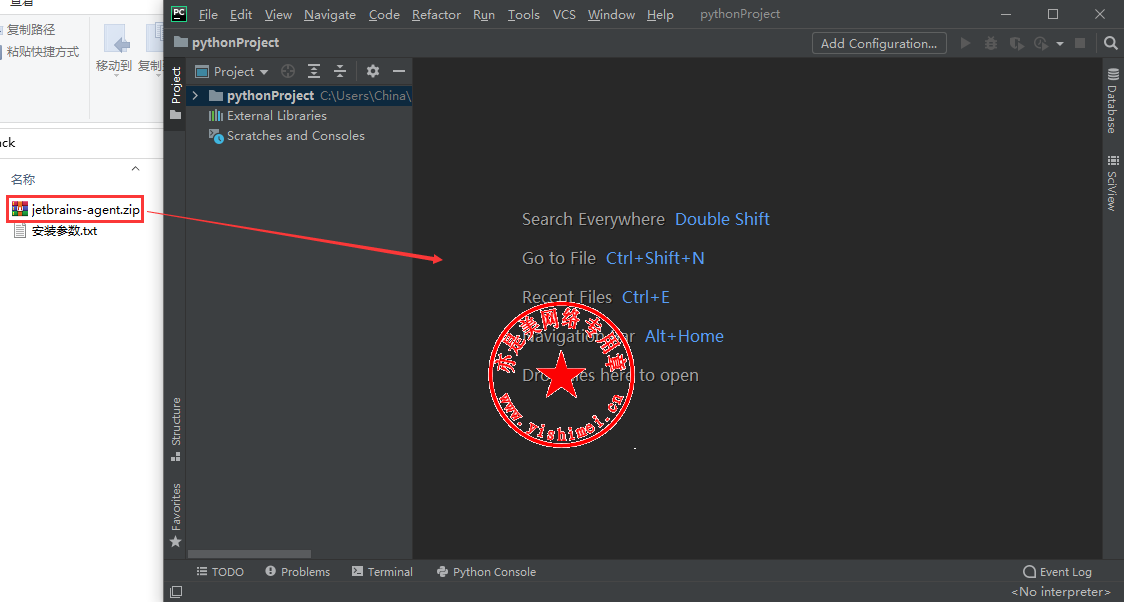The width and height of the screenshot is (1124, 602).
Task: Open the Database side tab
Action: (x=1113, y=101)
